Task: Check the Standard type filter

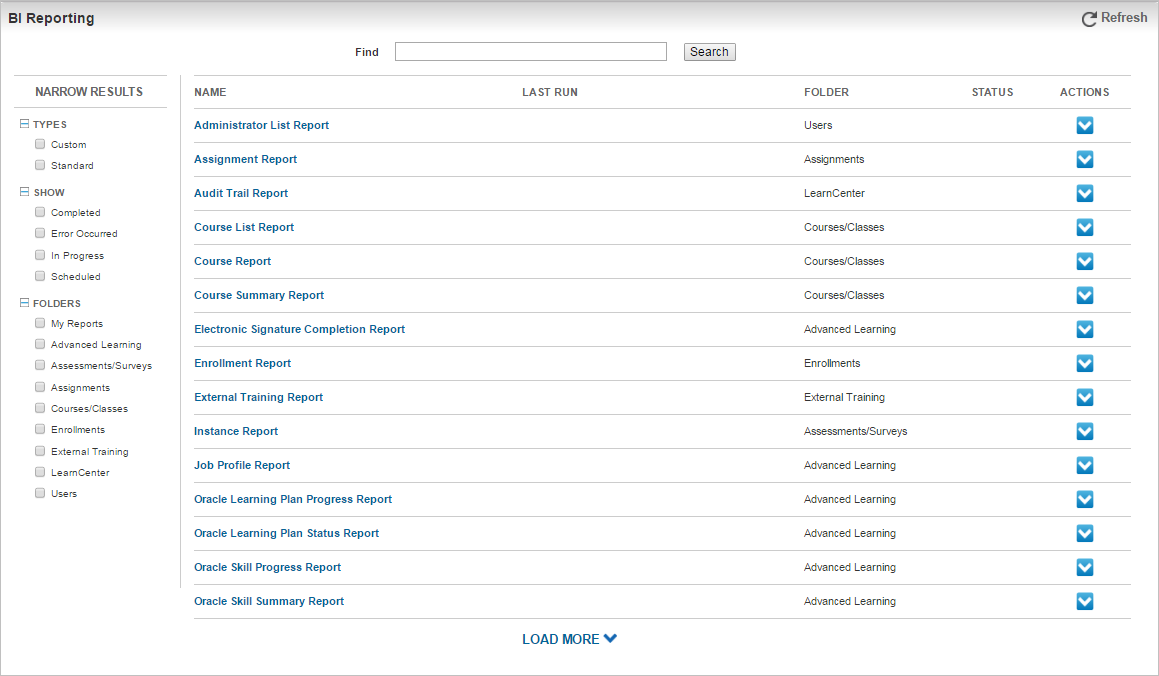Action: click(40, 165)
